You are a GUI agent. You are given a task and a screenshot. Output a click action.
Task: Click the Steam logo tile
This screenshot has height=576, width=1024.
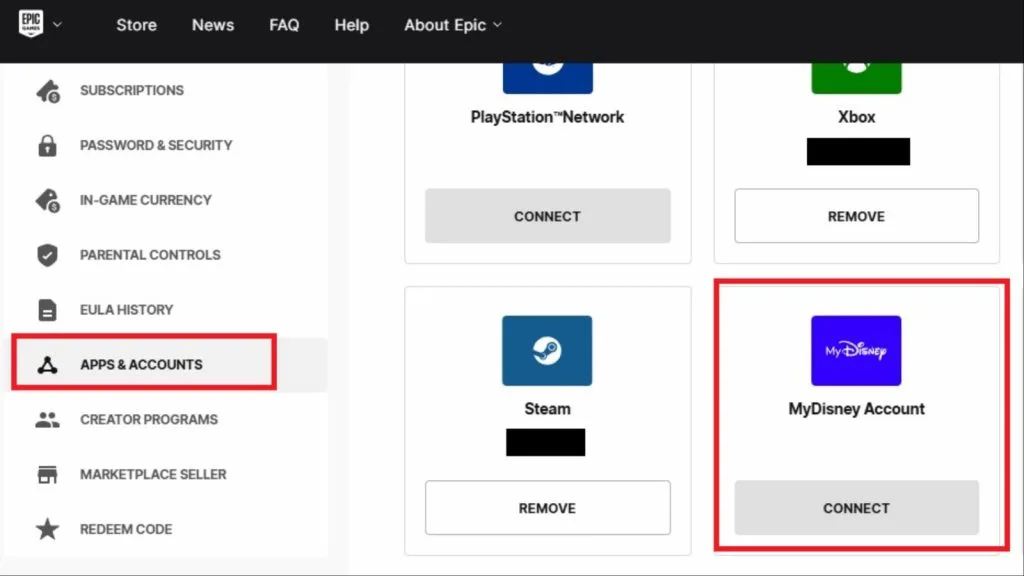547,351
